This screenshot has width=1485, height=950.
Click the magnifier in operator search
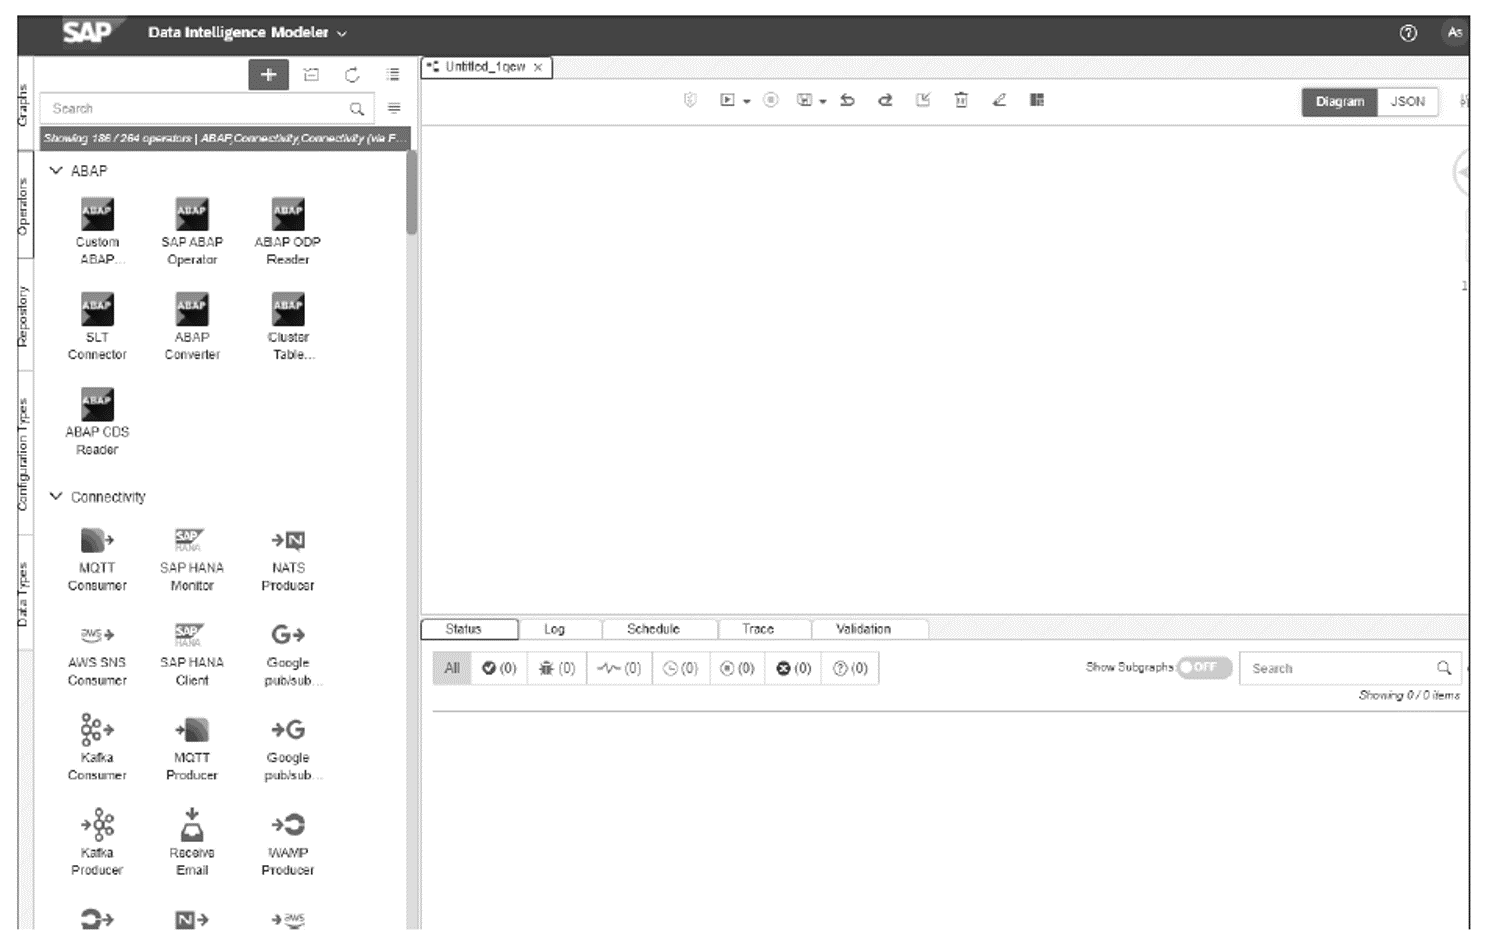(x=357, y=108)
